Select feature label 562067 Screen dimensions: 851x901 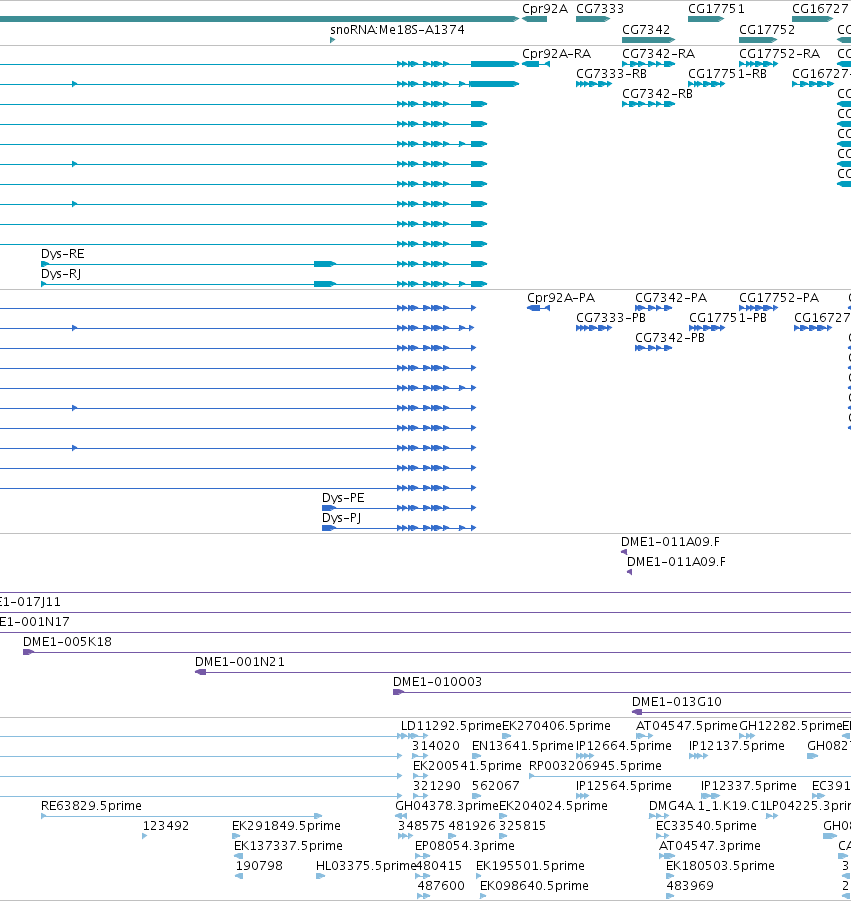click(495, 786)
